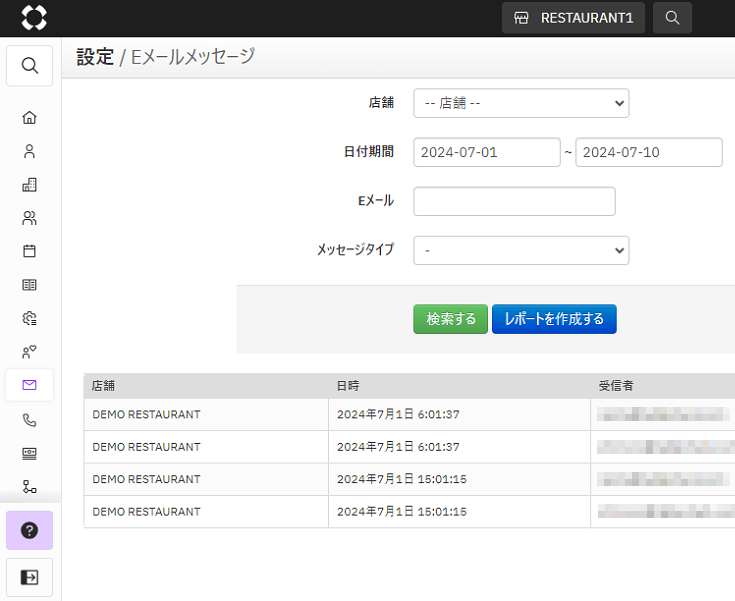This screenshot has height=601, width=735.
Task: Open the building icon in sidebar
Action: coord(29,185)
